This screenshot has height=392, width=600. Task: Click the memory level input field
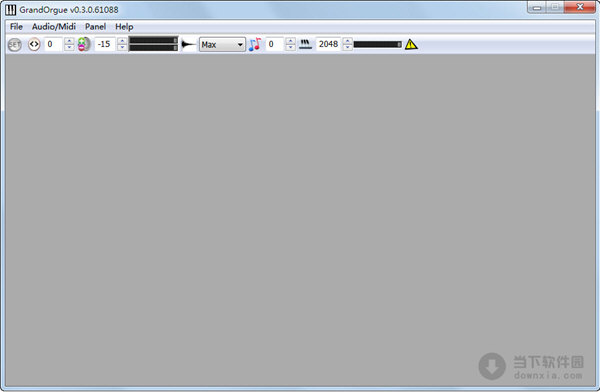54,44
